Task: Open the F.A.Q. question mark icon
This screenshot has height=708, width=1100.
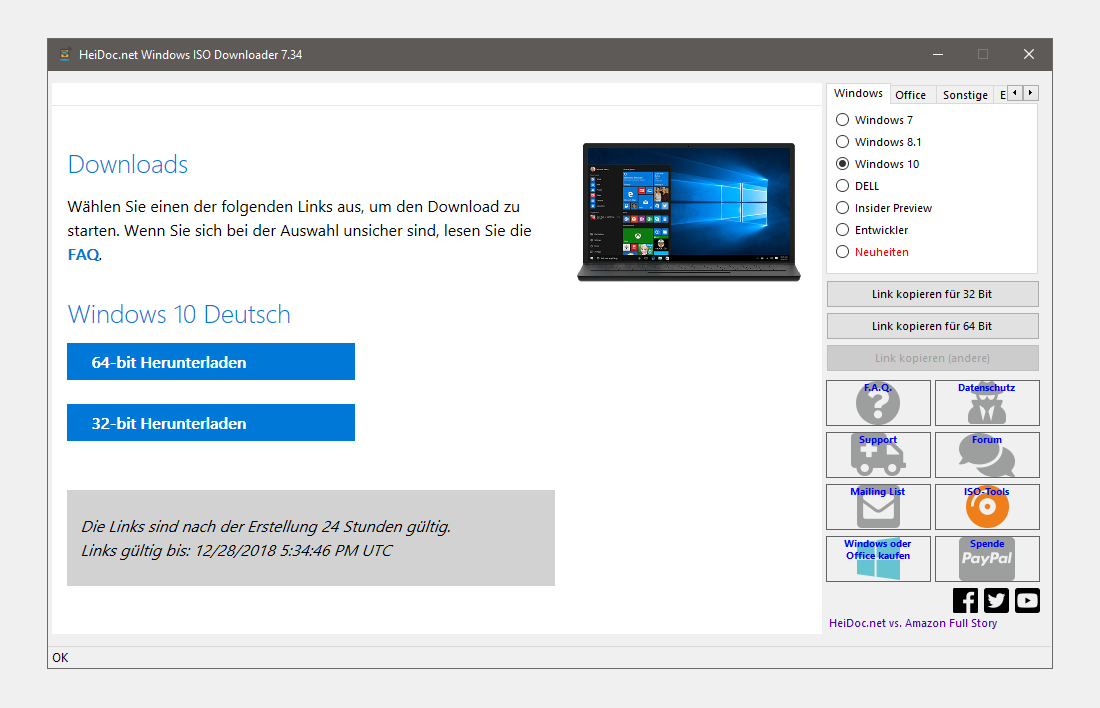Action: [878, 403]
